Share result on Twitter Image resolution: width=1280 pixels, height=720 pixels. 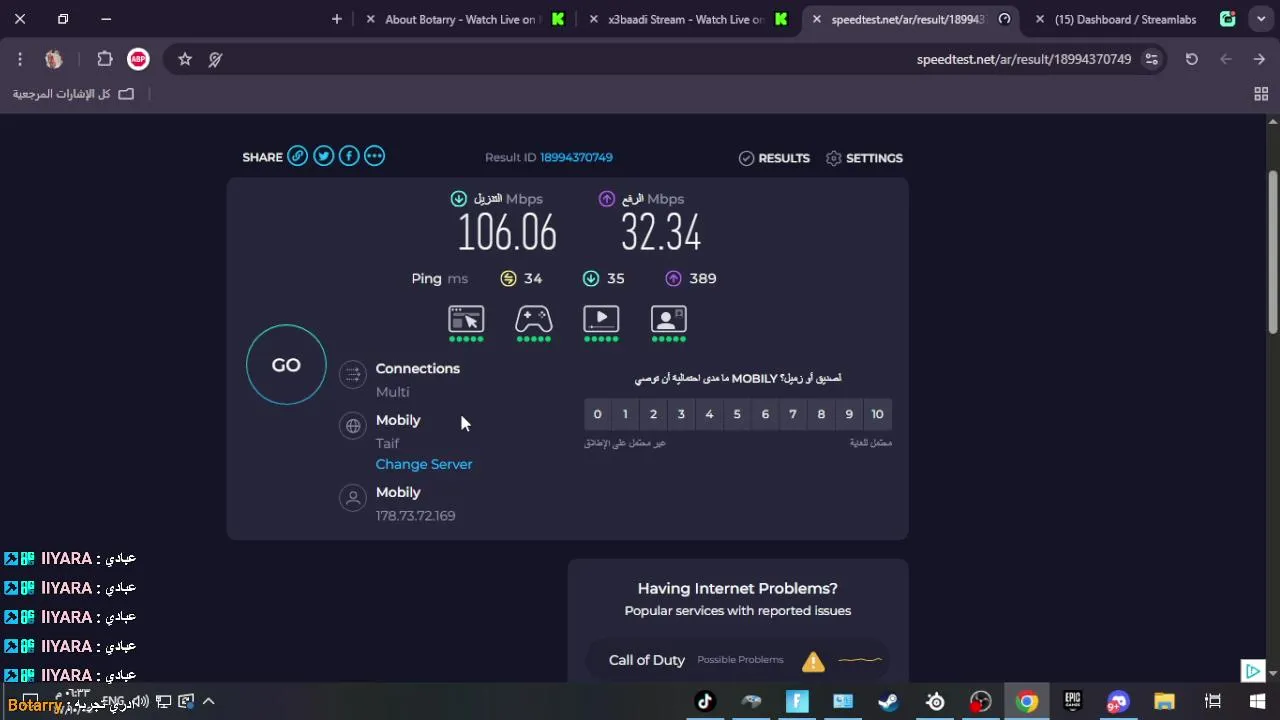[323, 156]
